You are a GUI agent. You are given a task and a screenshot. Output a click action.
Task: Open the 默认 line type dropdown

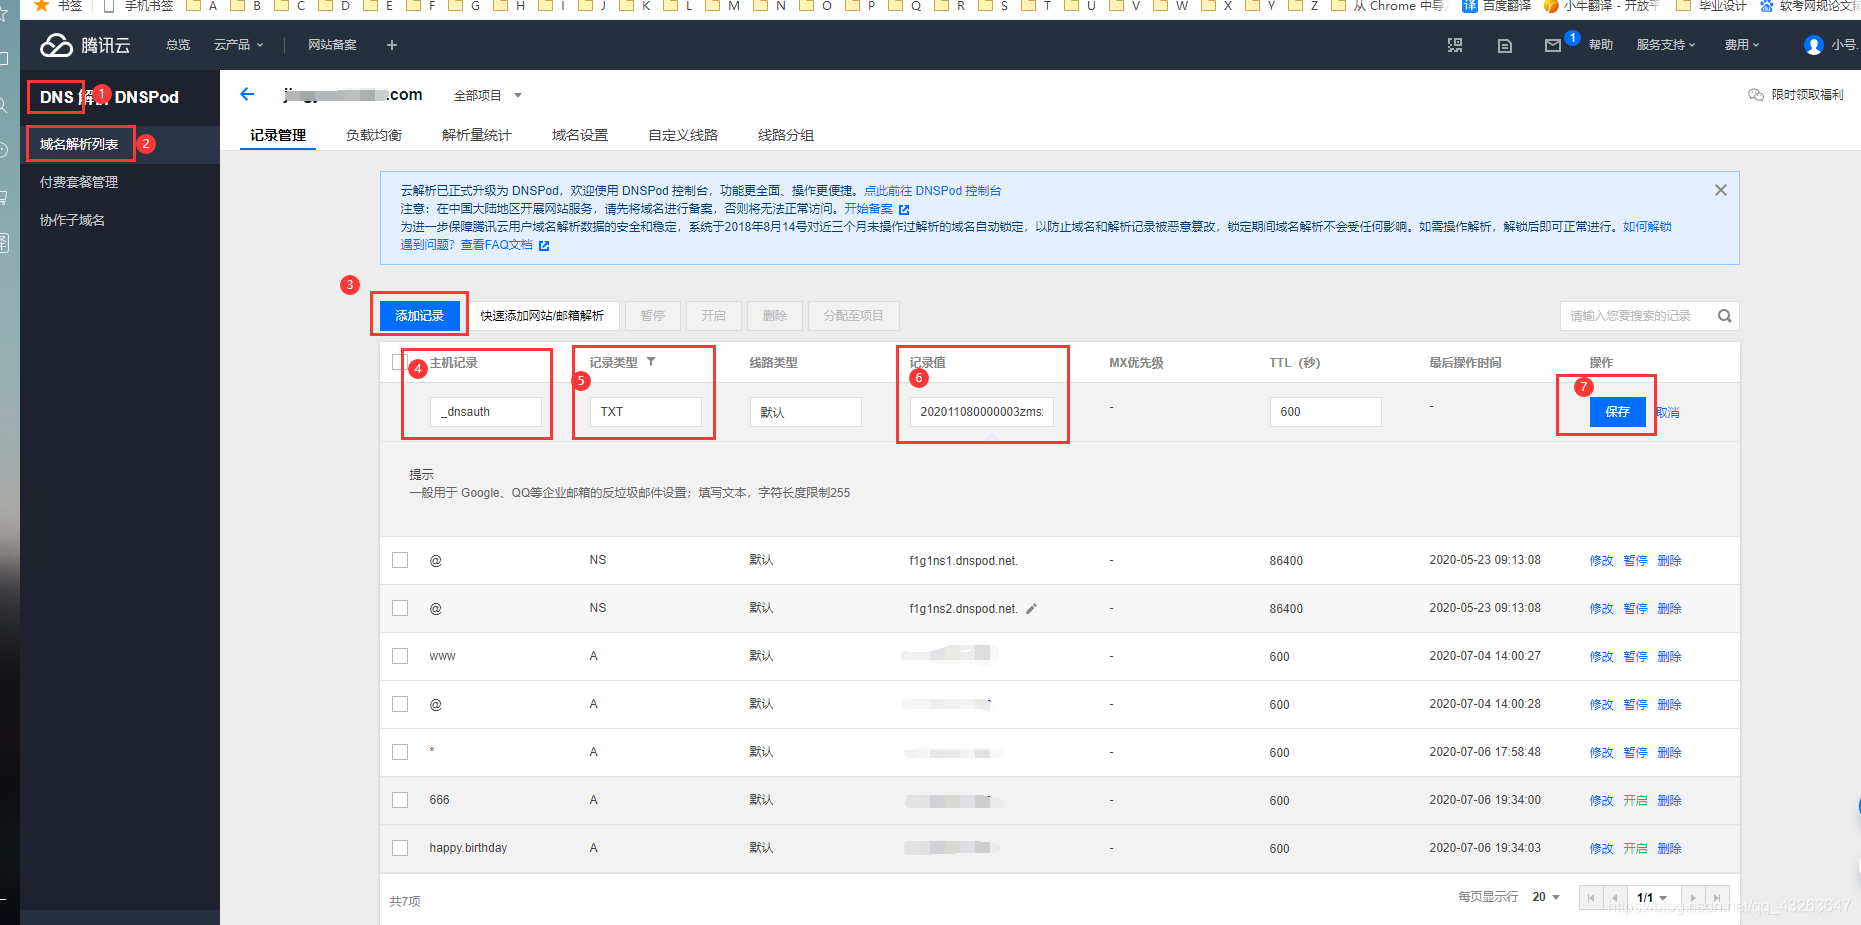click(806, 412)
